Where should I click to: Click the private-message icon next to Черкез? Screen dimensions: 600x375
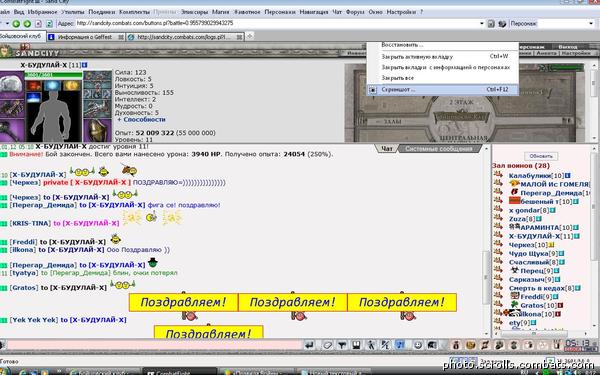click(x=497, y=244)
